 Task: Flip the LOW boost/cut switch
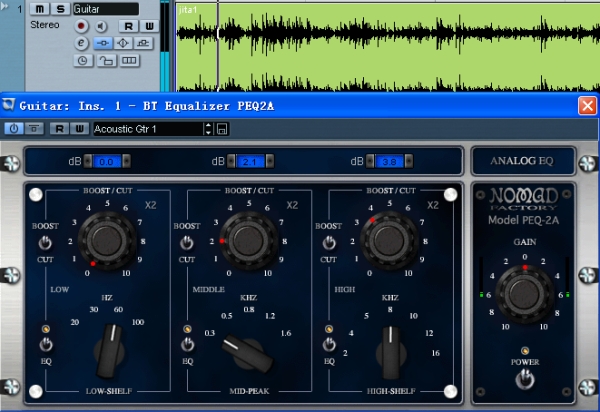pos(45,243)
